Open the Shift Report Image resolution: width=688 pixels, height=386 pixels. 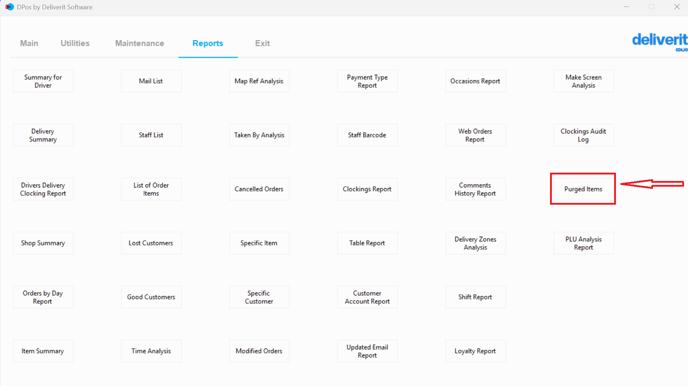point(475,297)
